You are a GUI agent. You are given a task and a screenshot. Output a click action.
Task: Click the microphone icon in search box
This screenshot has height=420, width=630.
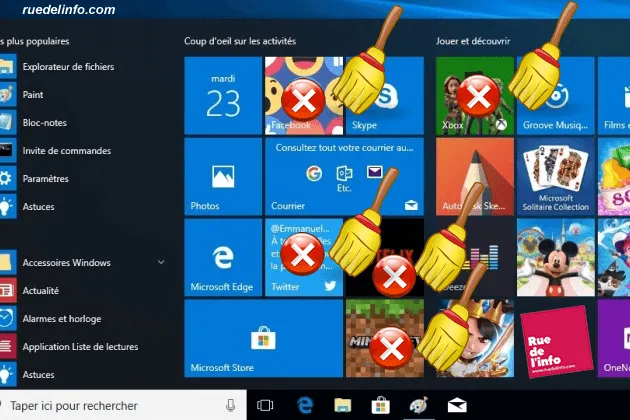click(x=231, y=406)
